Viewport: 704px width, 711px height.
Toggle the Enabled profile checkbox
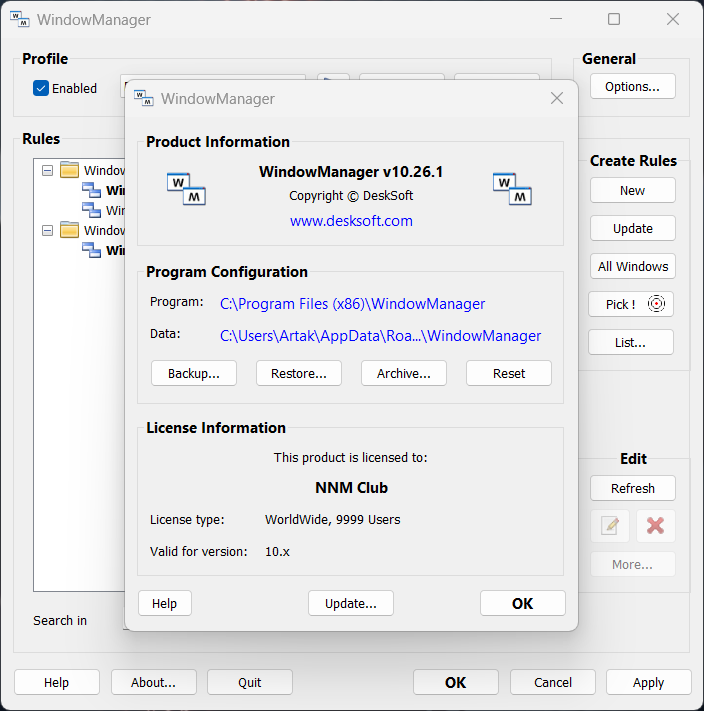click(41, 88)
